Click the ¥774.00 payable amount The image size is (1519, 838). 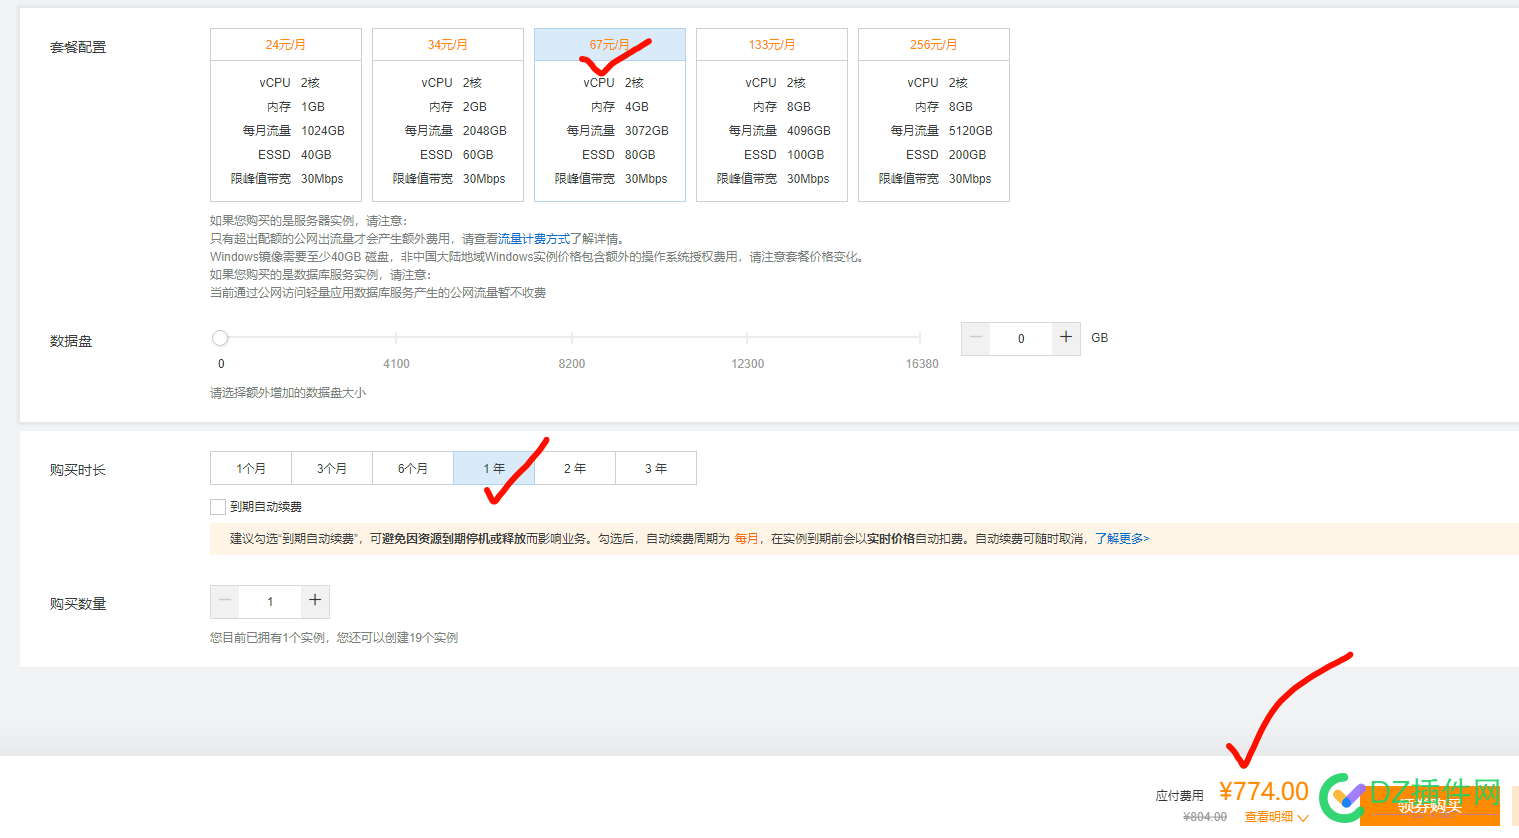click(1264, 792)
